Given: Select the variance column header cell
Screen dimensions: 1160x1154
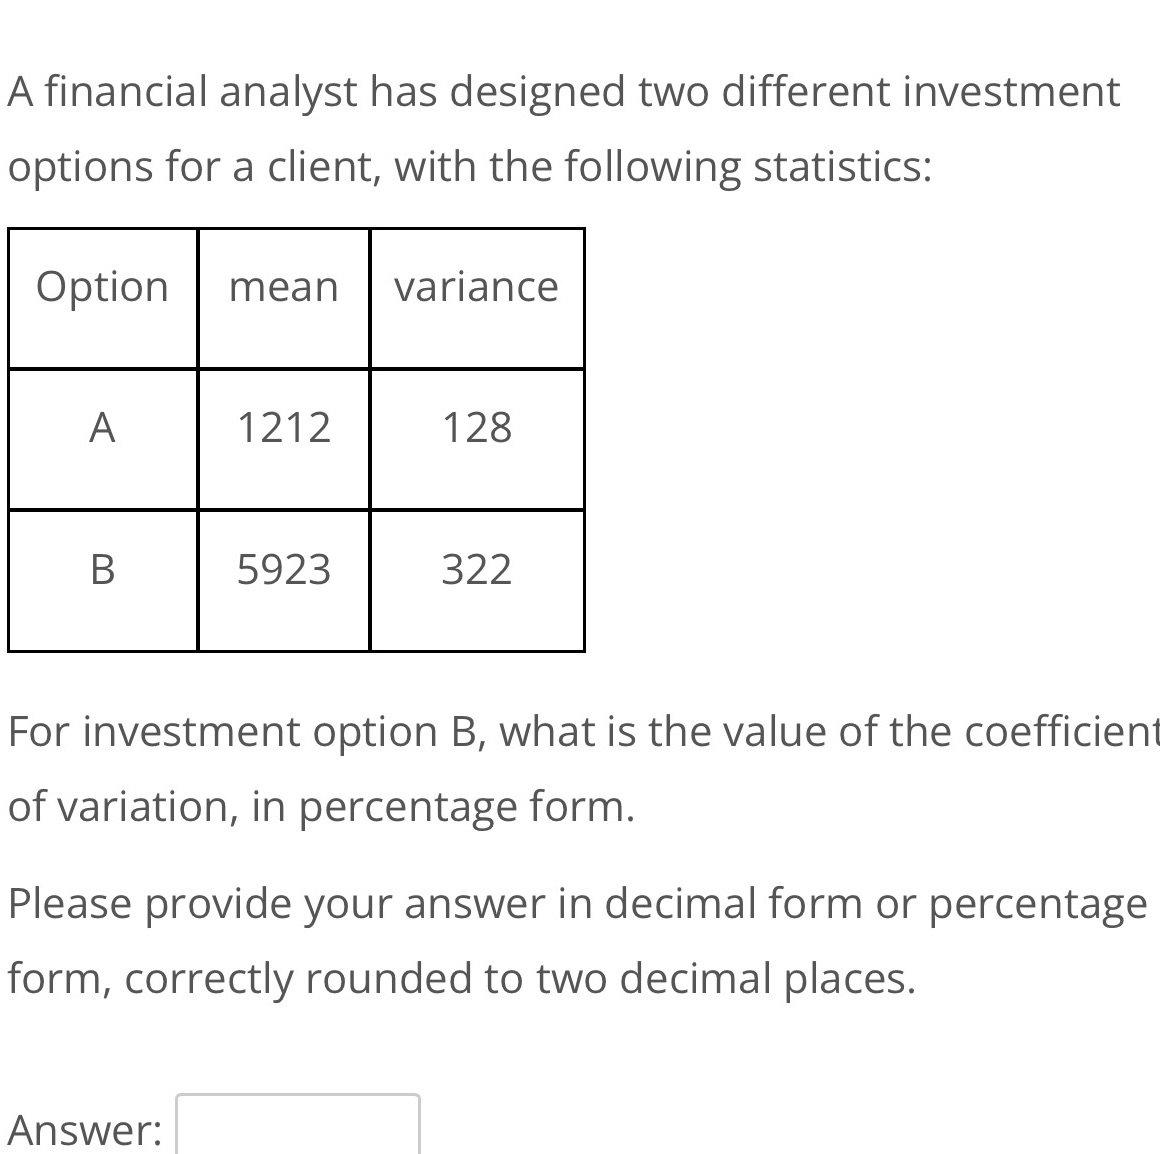Looking at the screenshot, I should (476, 299).
